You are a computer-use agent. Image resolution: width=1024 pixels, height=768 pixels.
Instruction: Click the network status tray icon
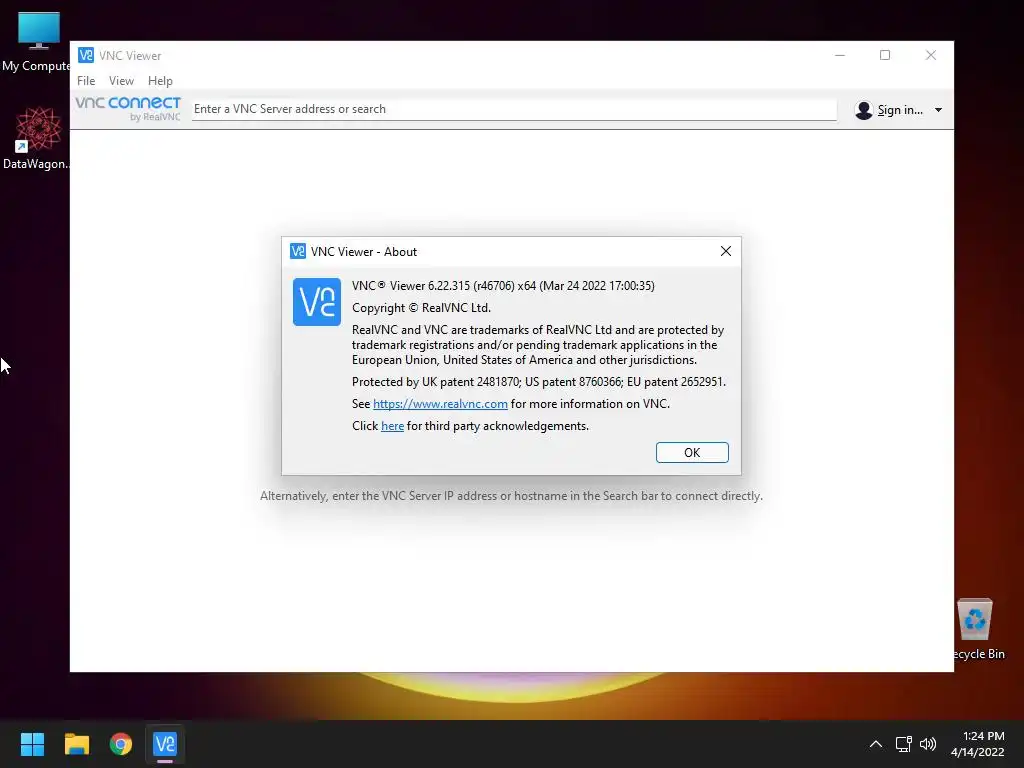[x=903, y=744]
